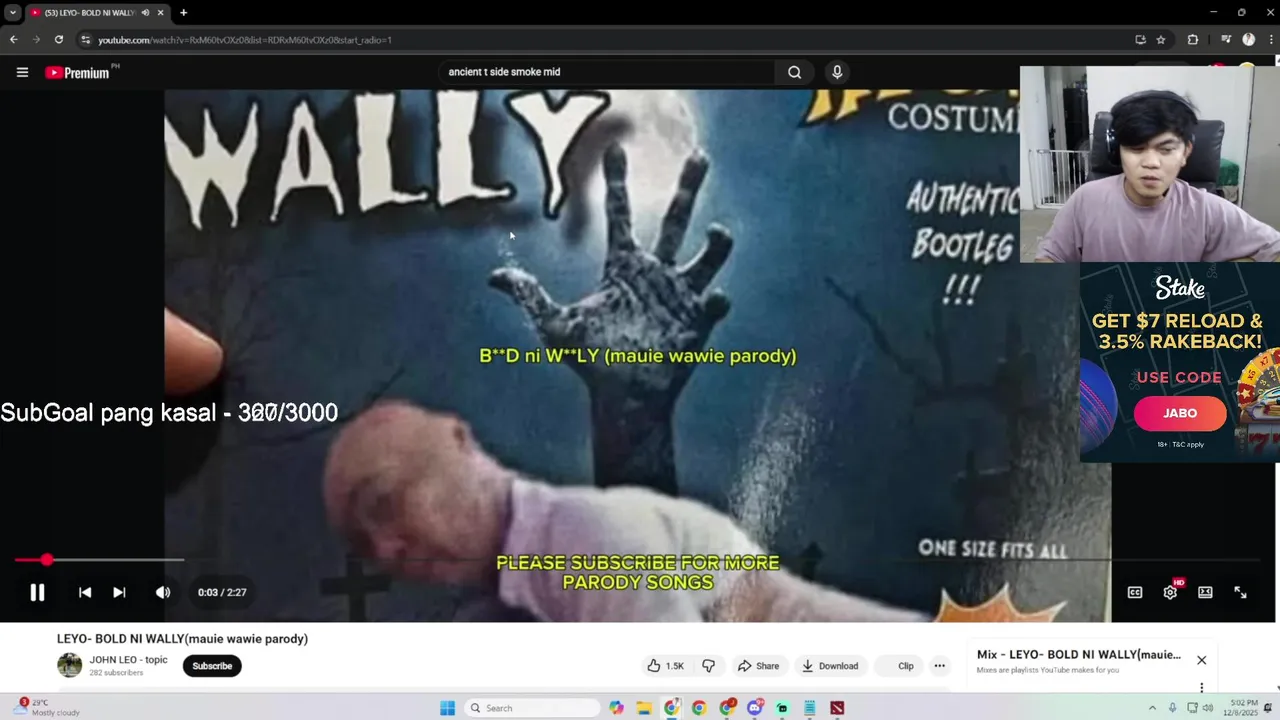Screen dimensions: 1280x720
Task: Open Chrome three-dot menu
Action: tap(1270, 40)
